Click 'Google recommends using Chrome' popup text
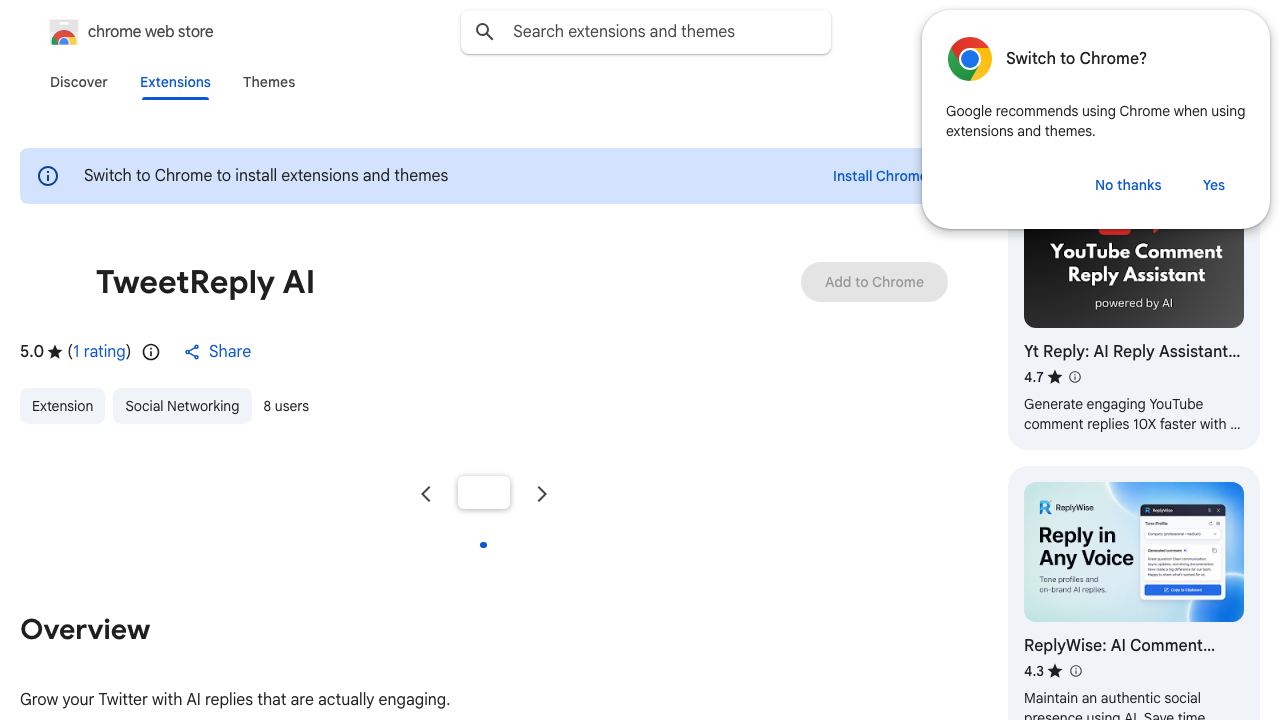This screenshot has width=1280, height=720. [x=1095, y=121]
